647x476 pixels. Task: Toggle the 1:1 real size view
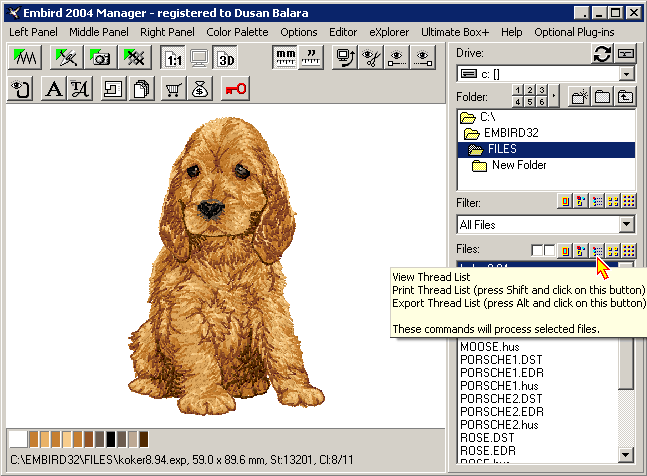pos(174,58)
